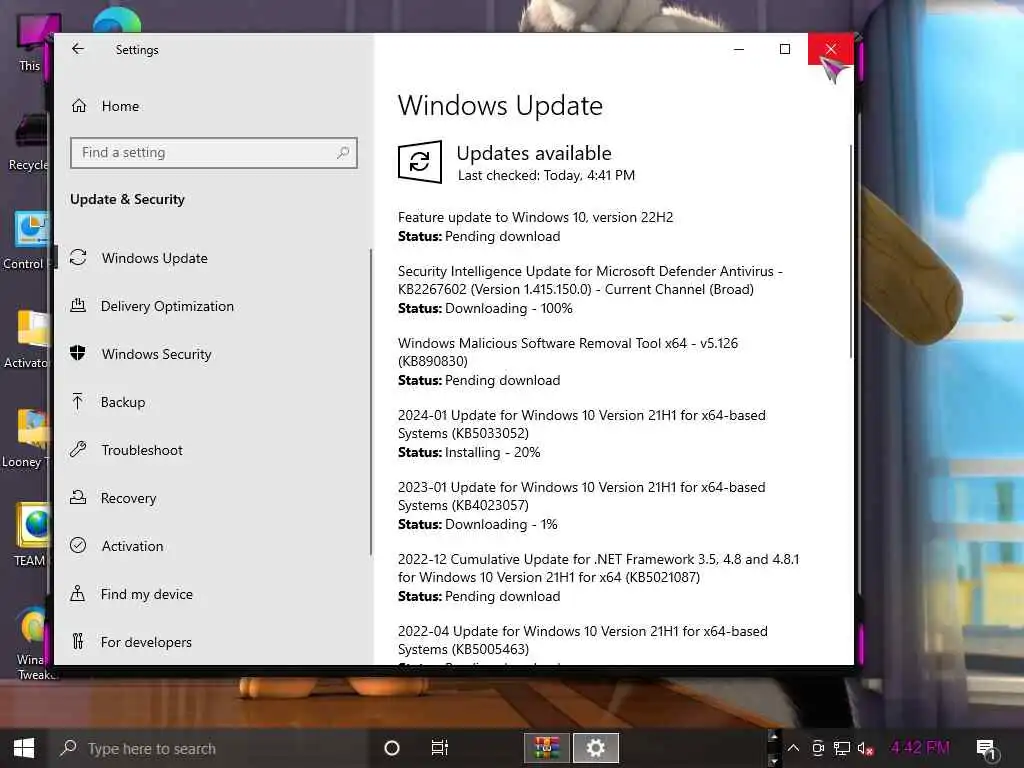The height and width of the screenshot is (768, 1024).
Task: Click the Find my device person icon
Action: (x=78, y=593)
